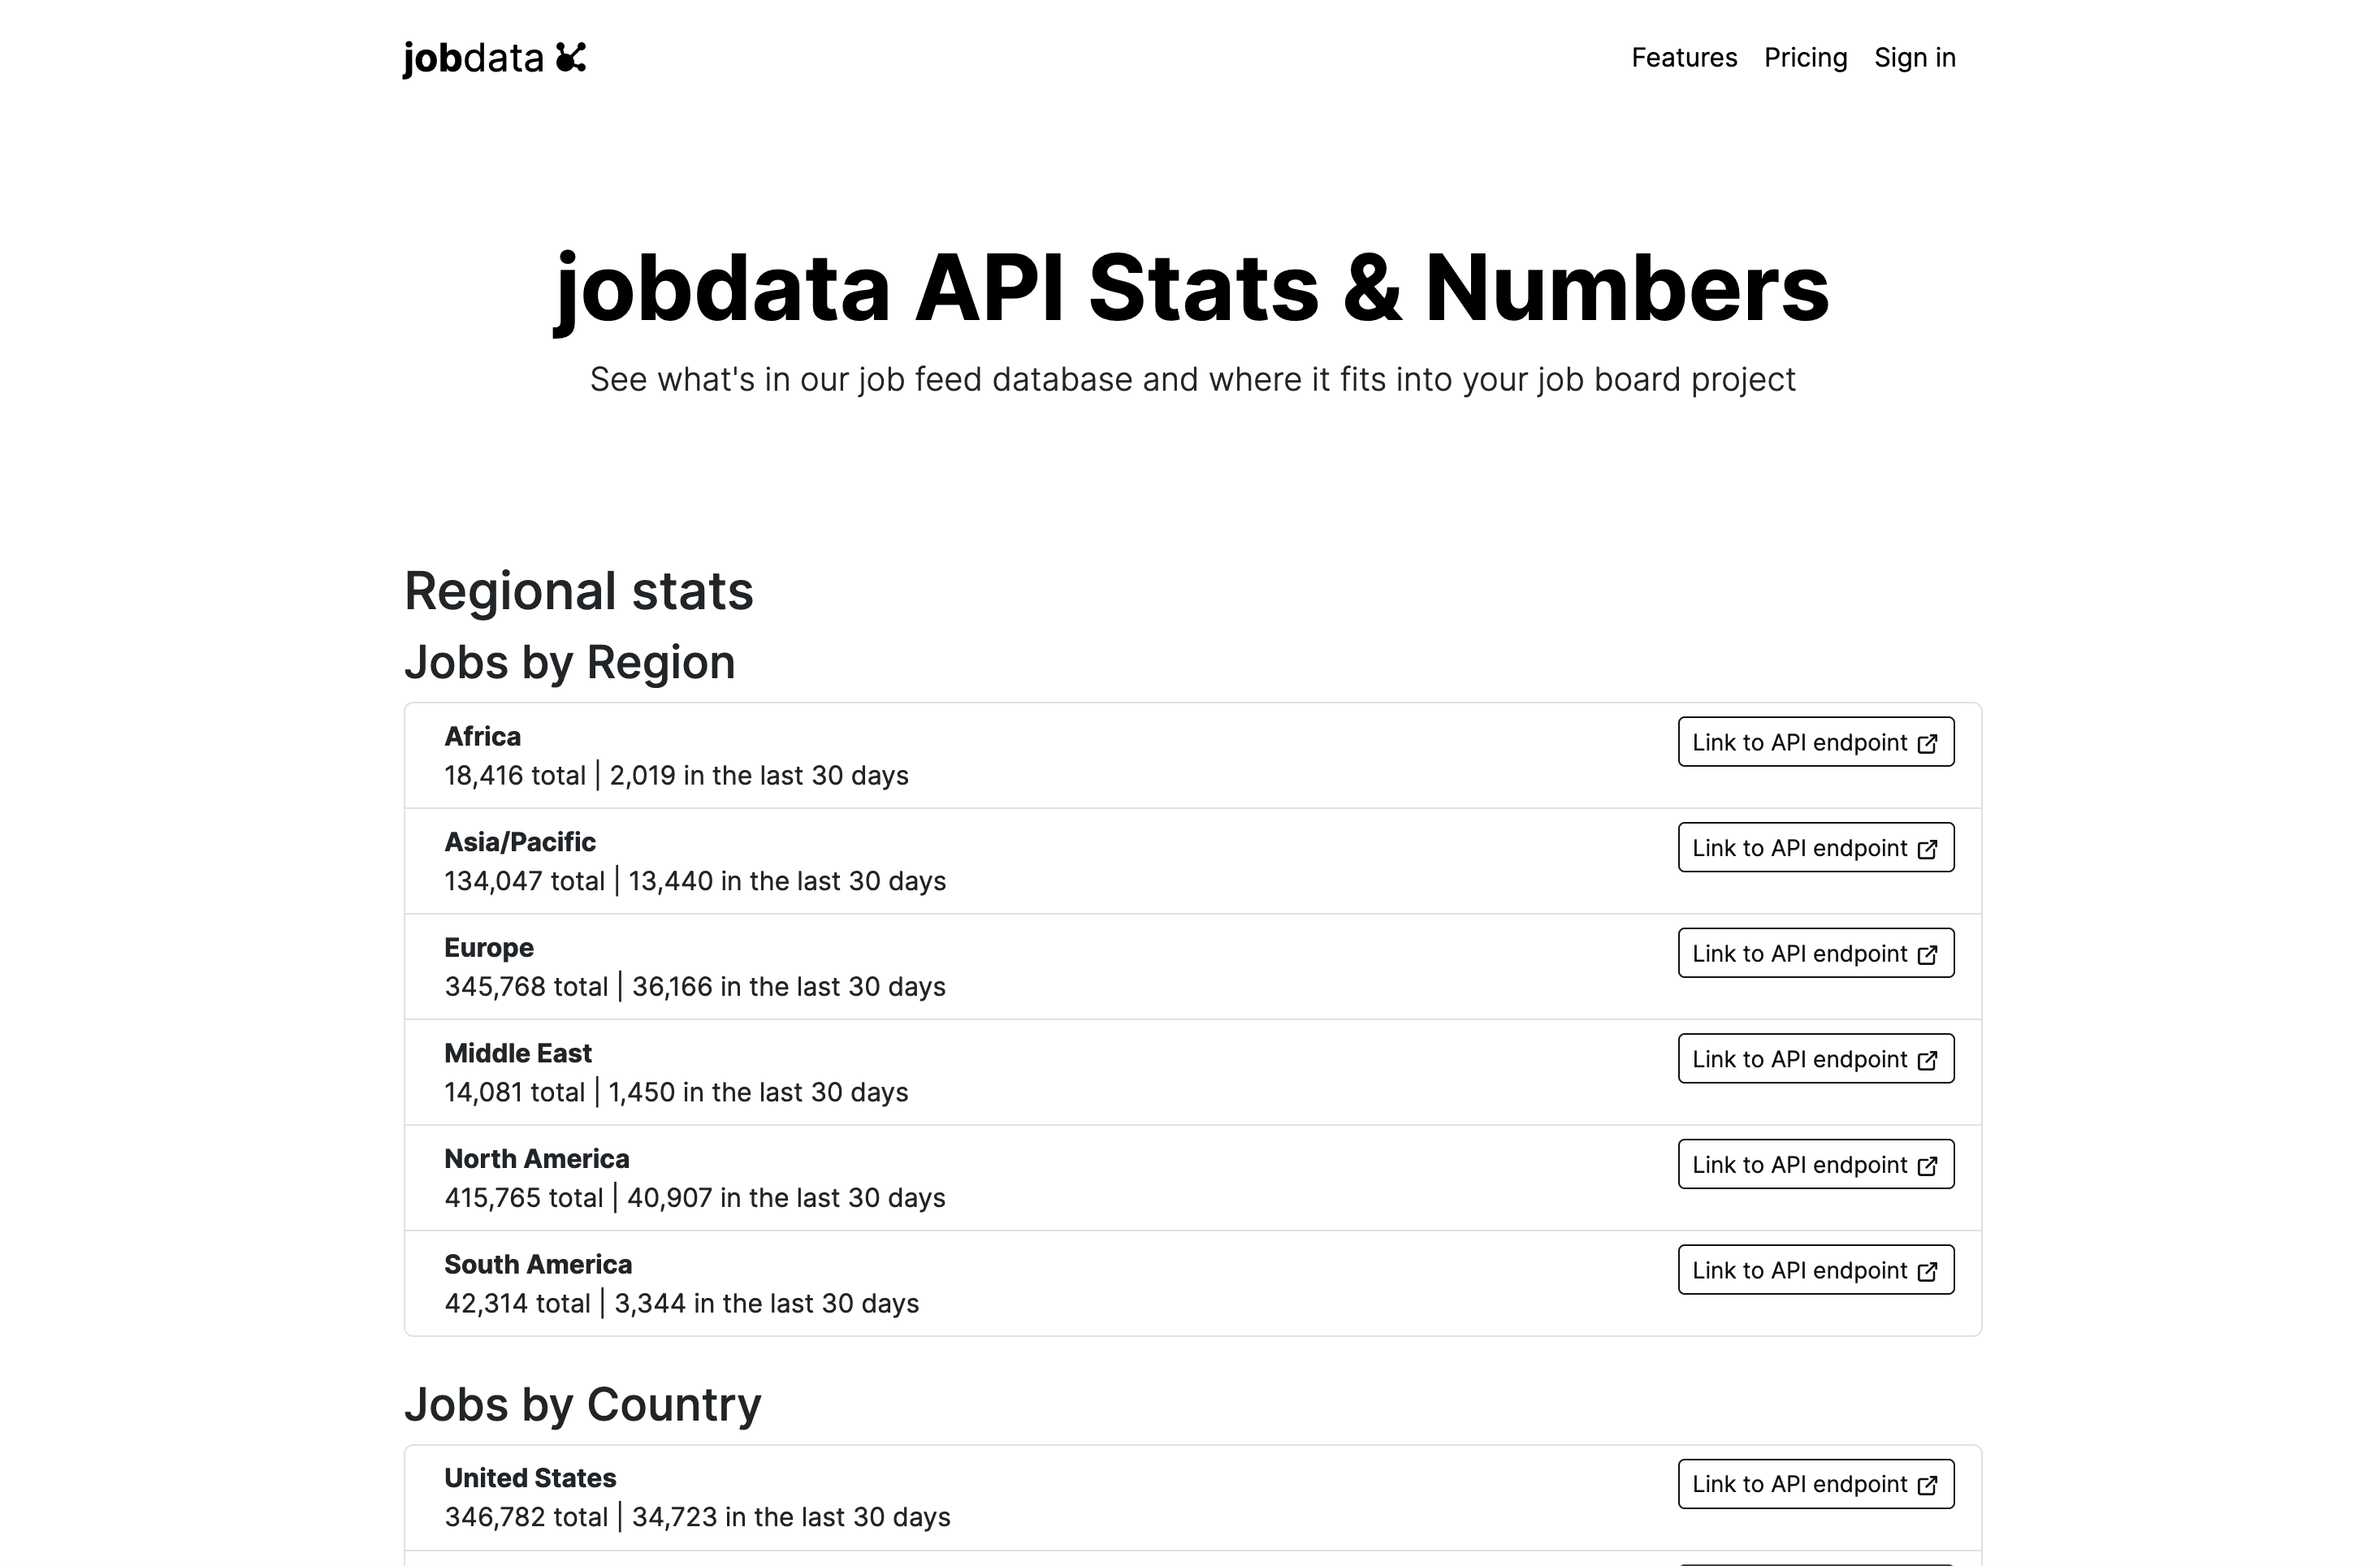Click the United States country name
The height and width of the screenshot is (1566, 2380).
click(x=530, y=1478)
